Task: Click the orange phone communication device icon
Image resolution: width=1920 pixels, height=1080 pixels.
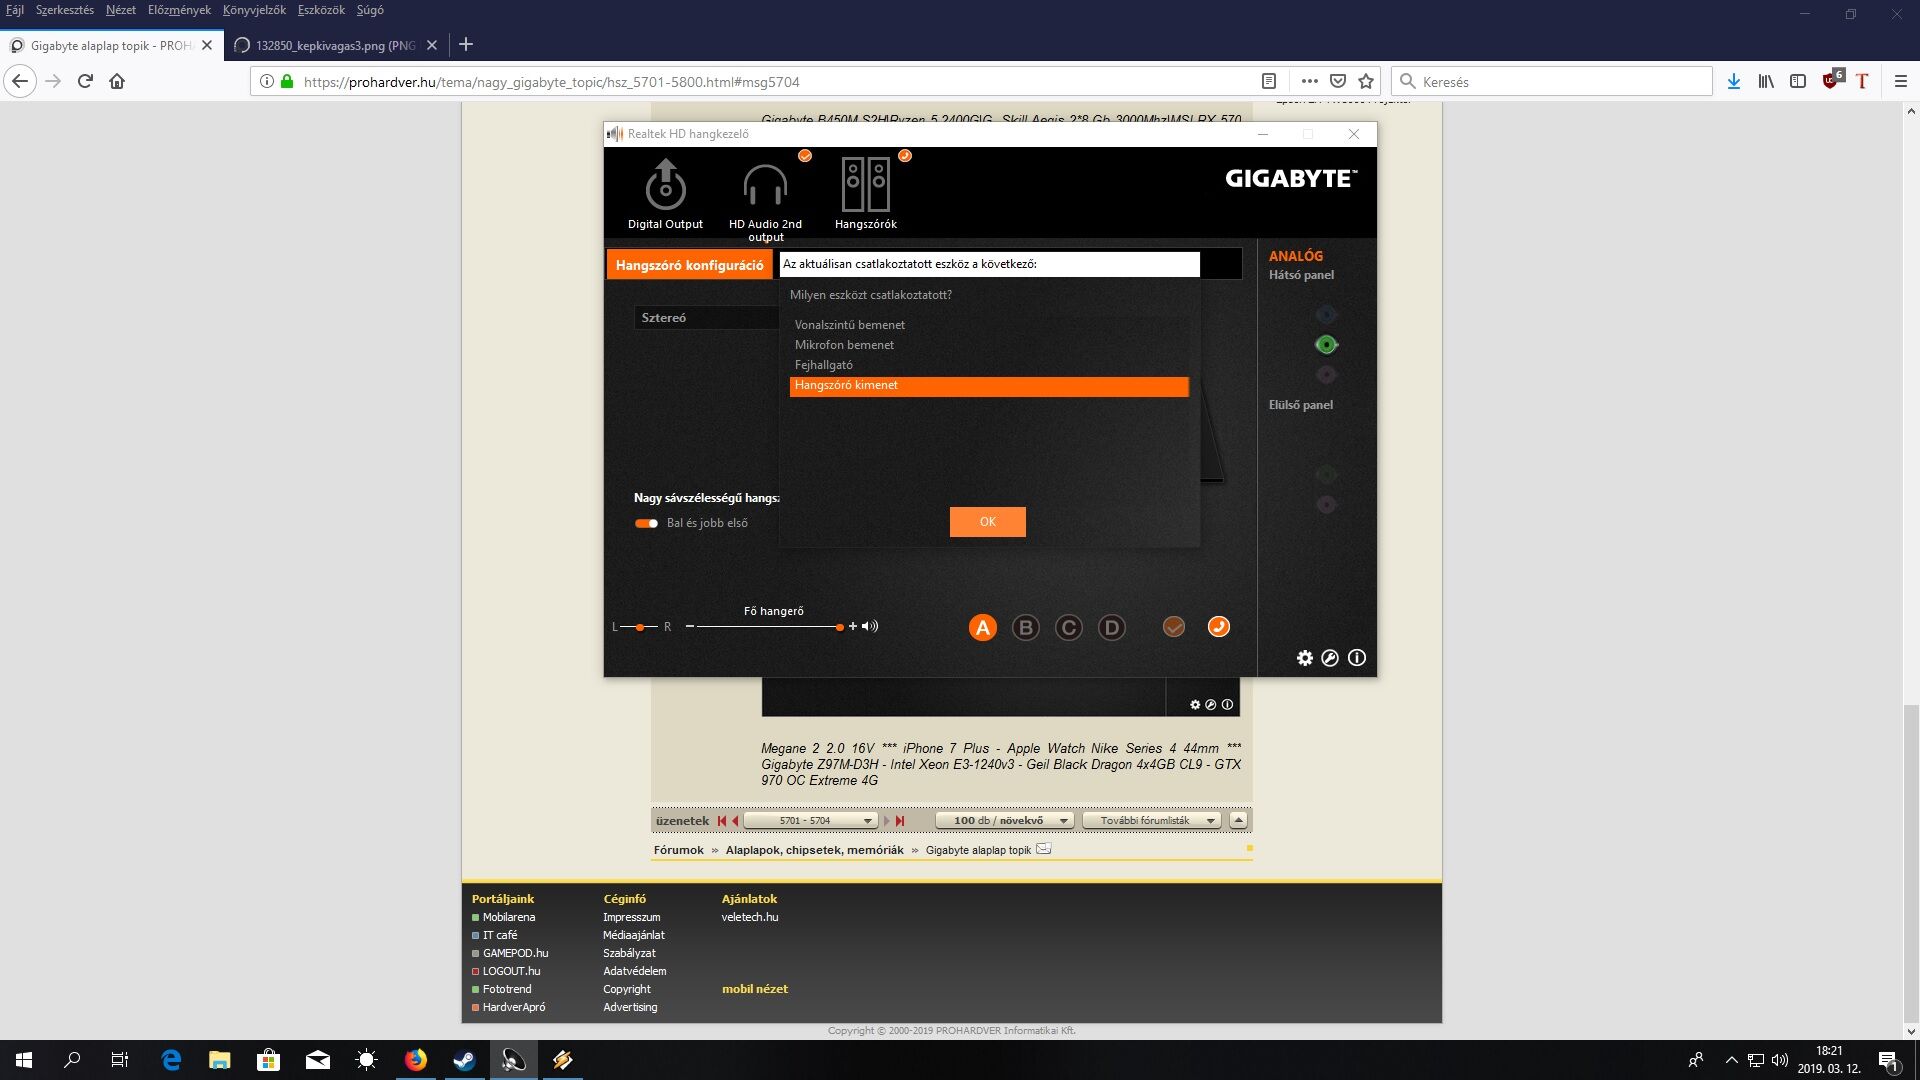Action: [x=1218, y=627]
